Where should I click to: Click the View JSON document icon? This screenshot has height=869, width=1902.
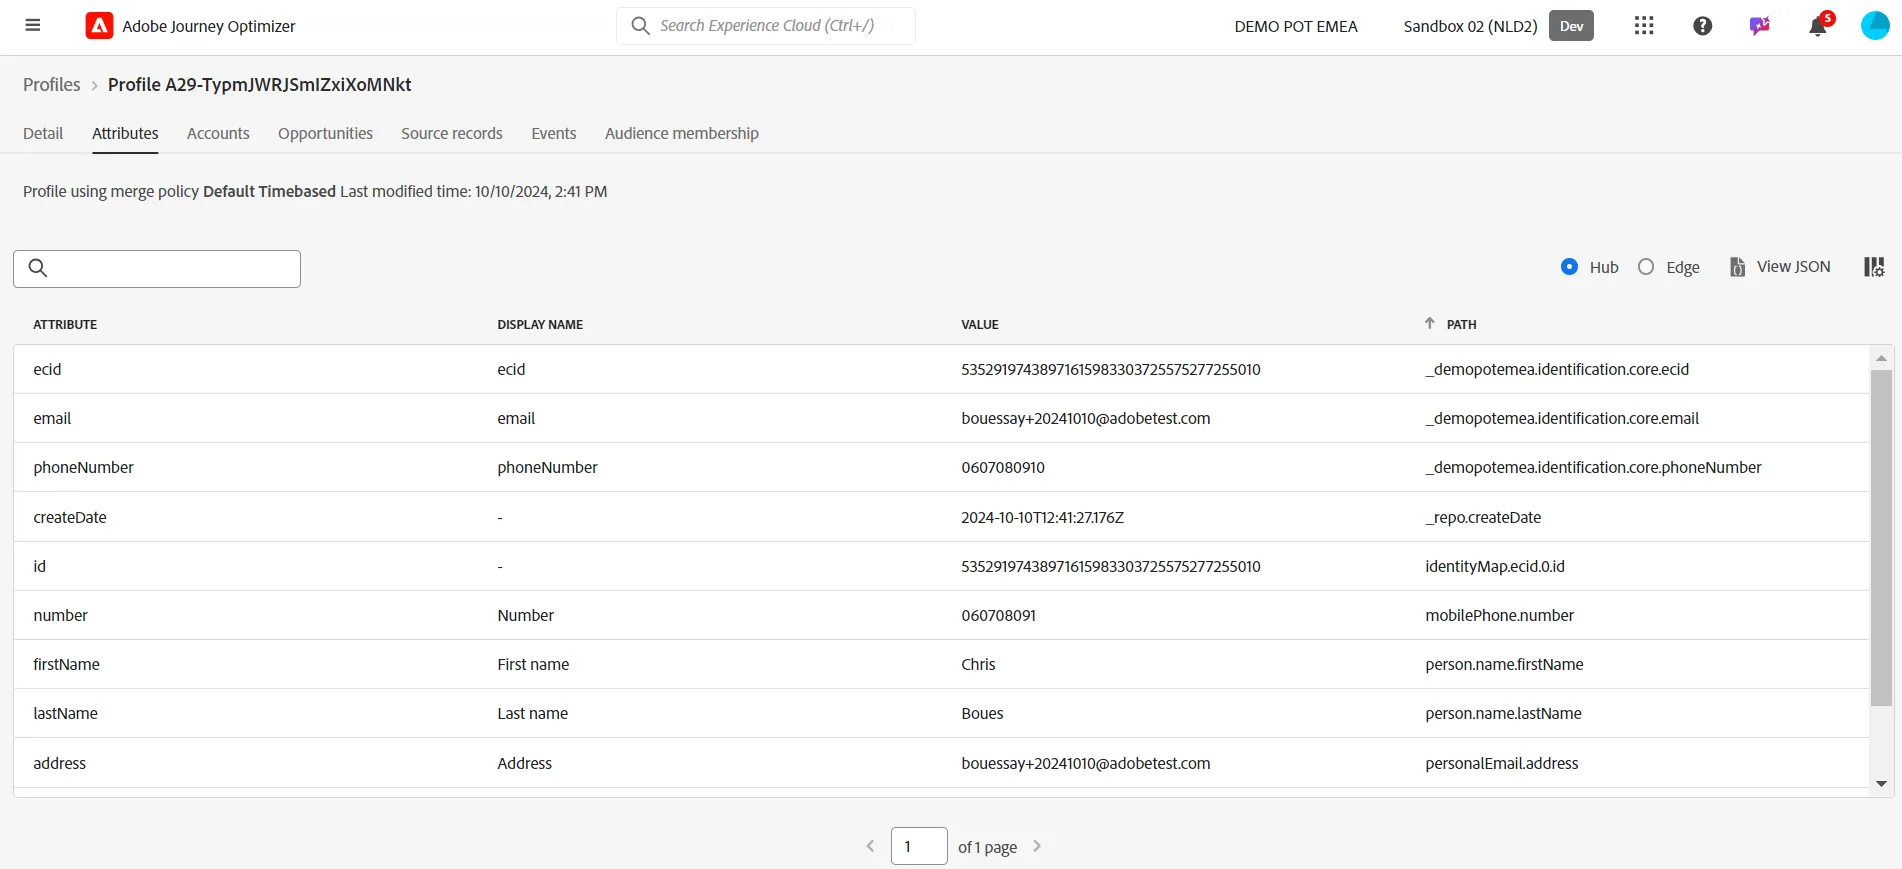(x=1738, y=267)
